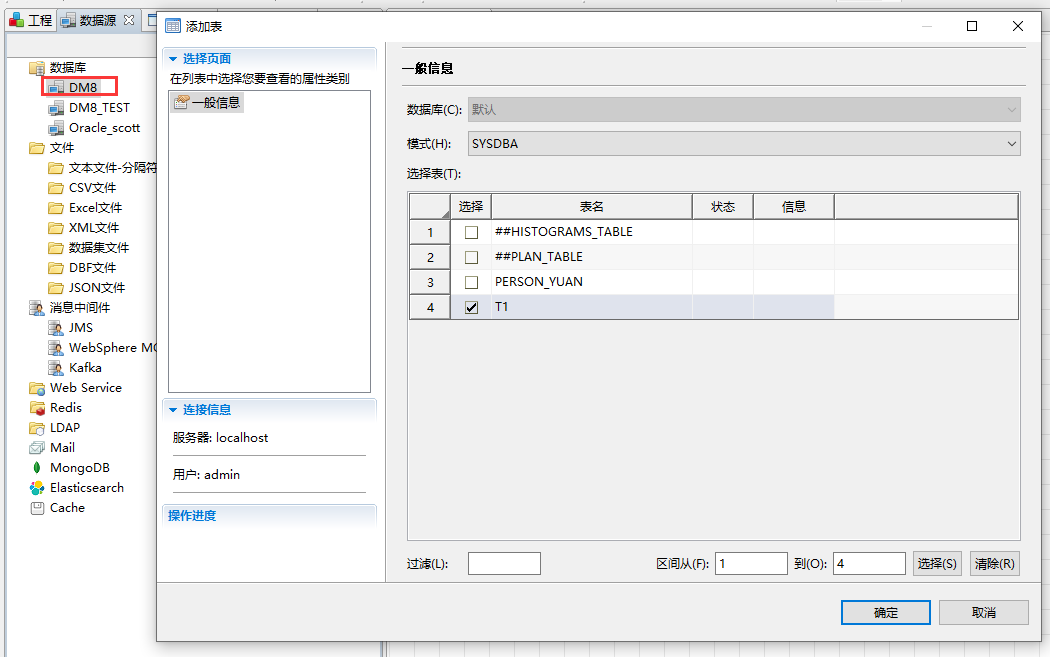Viewport: 1050px width, 657px height.
Task: Close the 数据源 tab
Action: [129, 20]
